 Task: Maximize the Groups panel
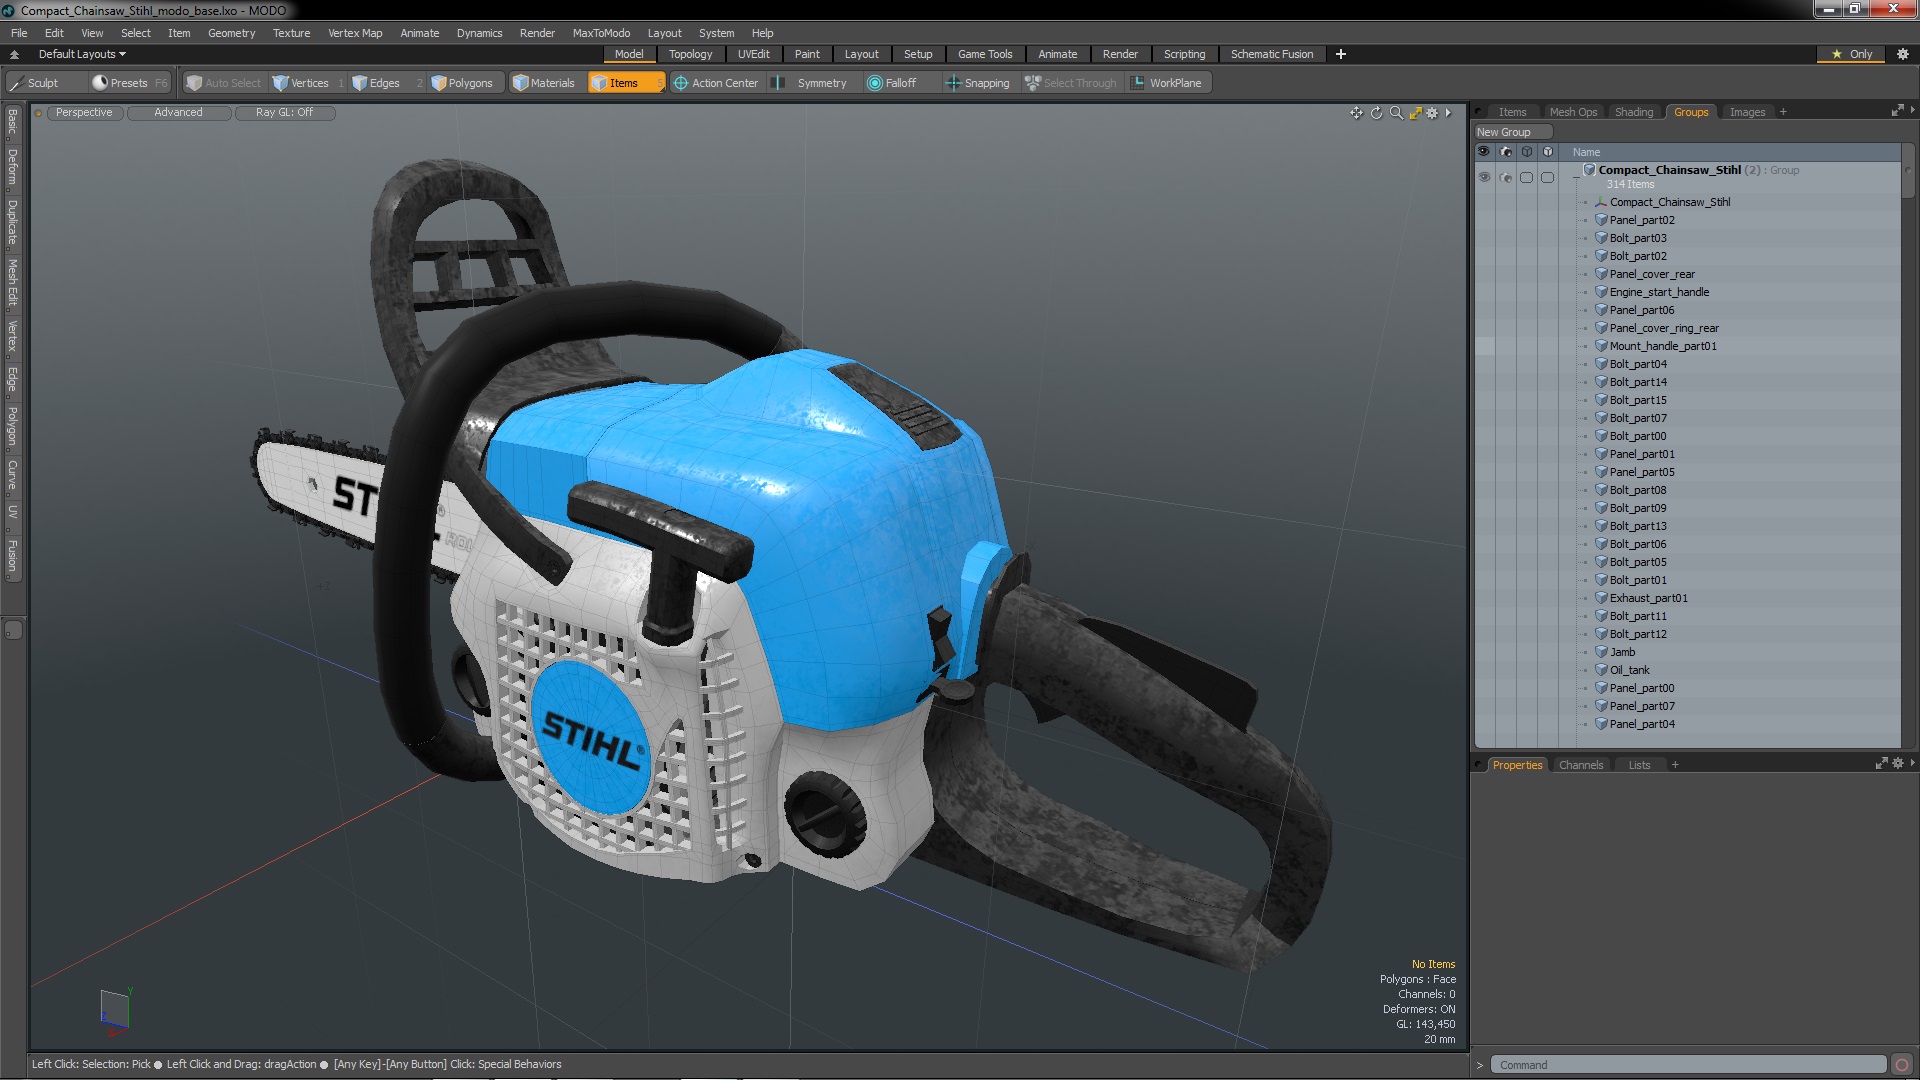click(x=1897, y=110)
